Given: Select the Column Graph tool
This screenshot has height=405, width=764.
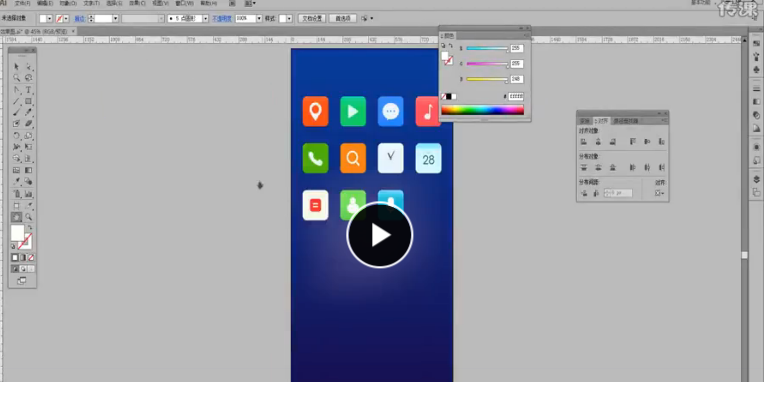Looking at the screenshot, I should [29, 193].
